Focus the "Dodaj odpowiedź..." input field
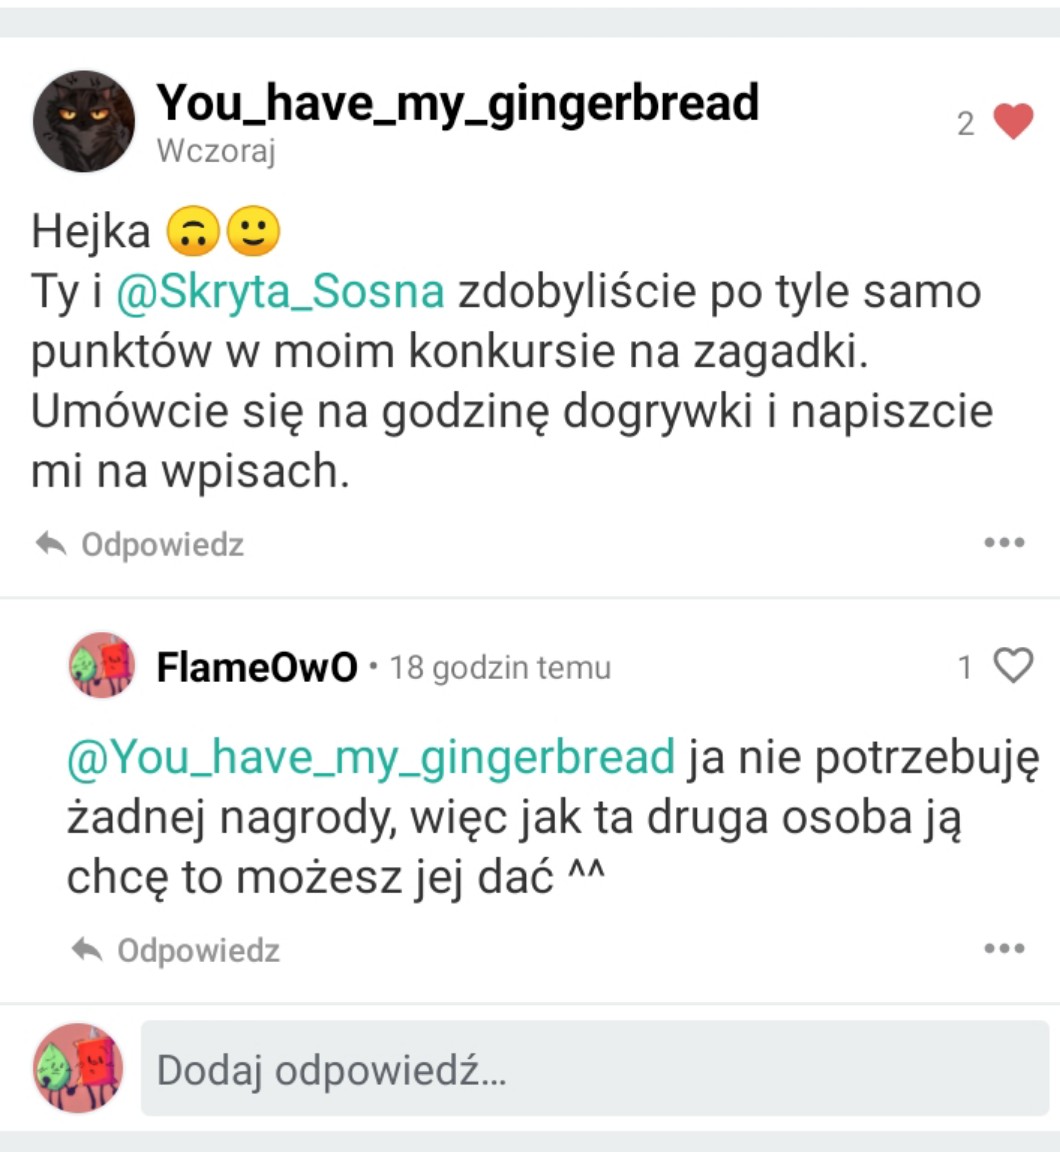 pyautogui.click(x=594, y=1069)
